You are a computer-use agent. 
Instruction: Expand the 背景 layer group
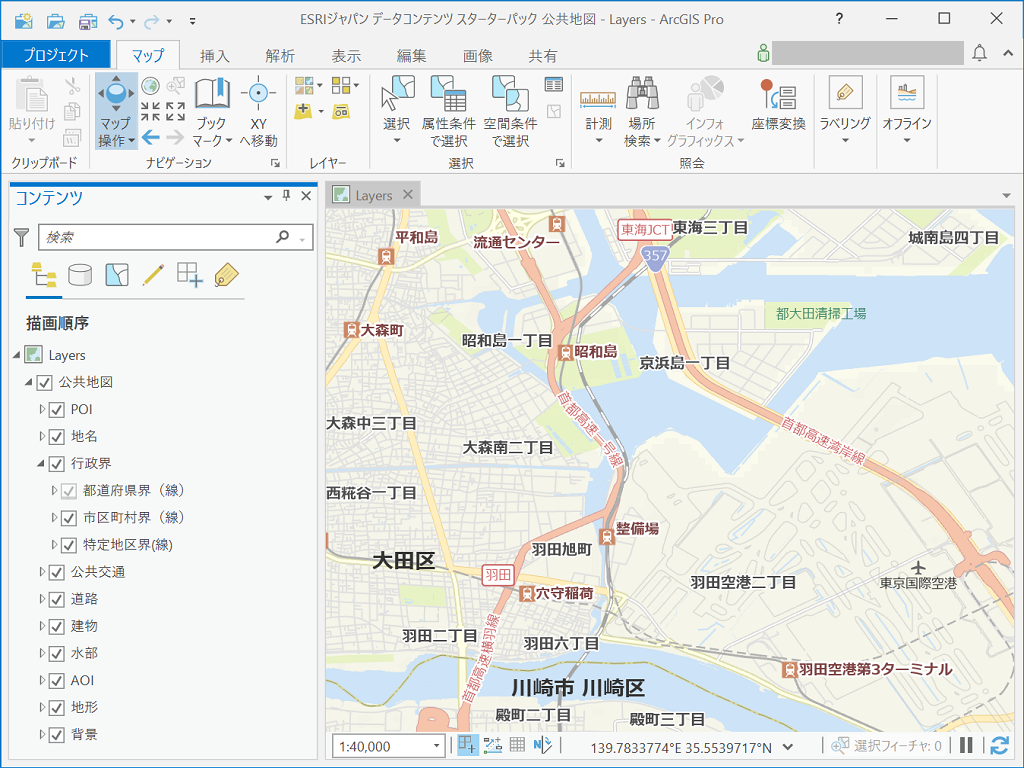pyautogui.click(x=42, y=734)
